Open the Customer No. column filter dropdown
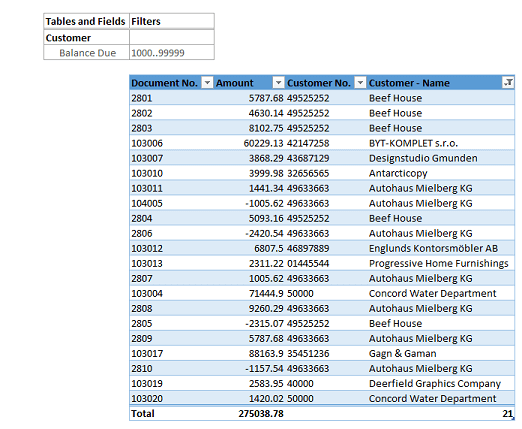The image size is (522, 429). [x=360, y=82]
